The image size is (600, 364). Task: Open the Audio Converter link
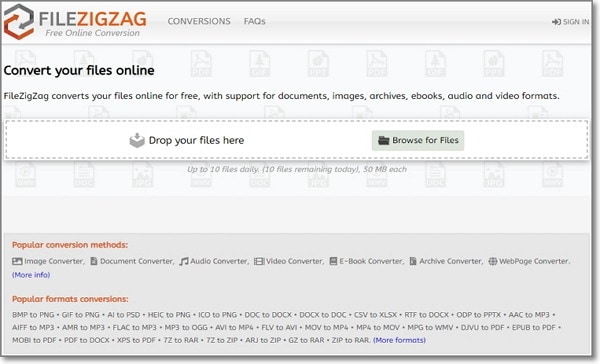[219, 261]
